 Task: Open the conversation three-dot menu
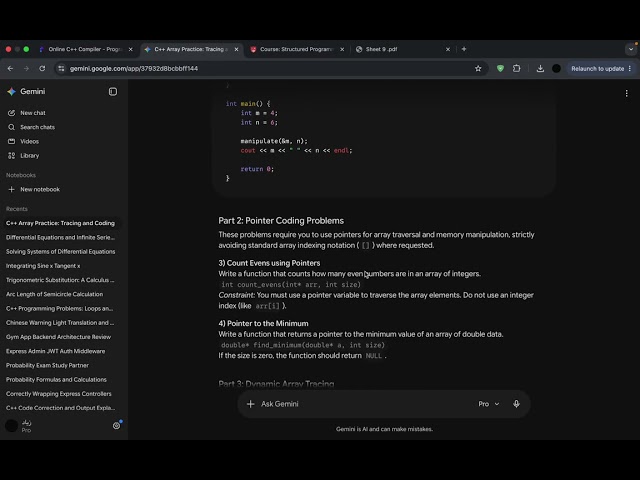coord(627,93)
